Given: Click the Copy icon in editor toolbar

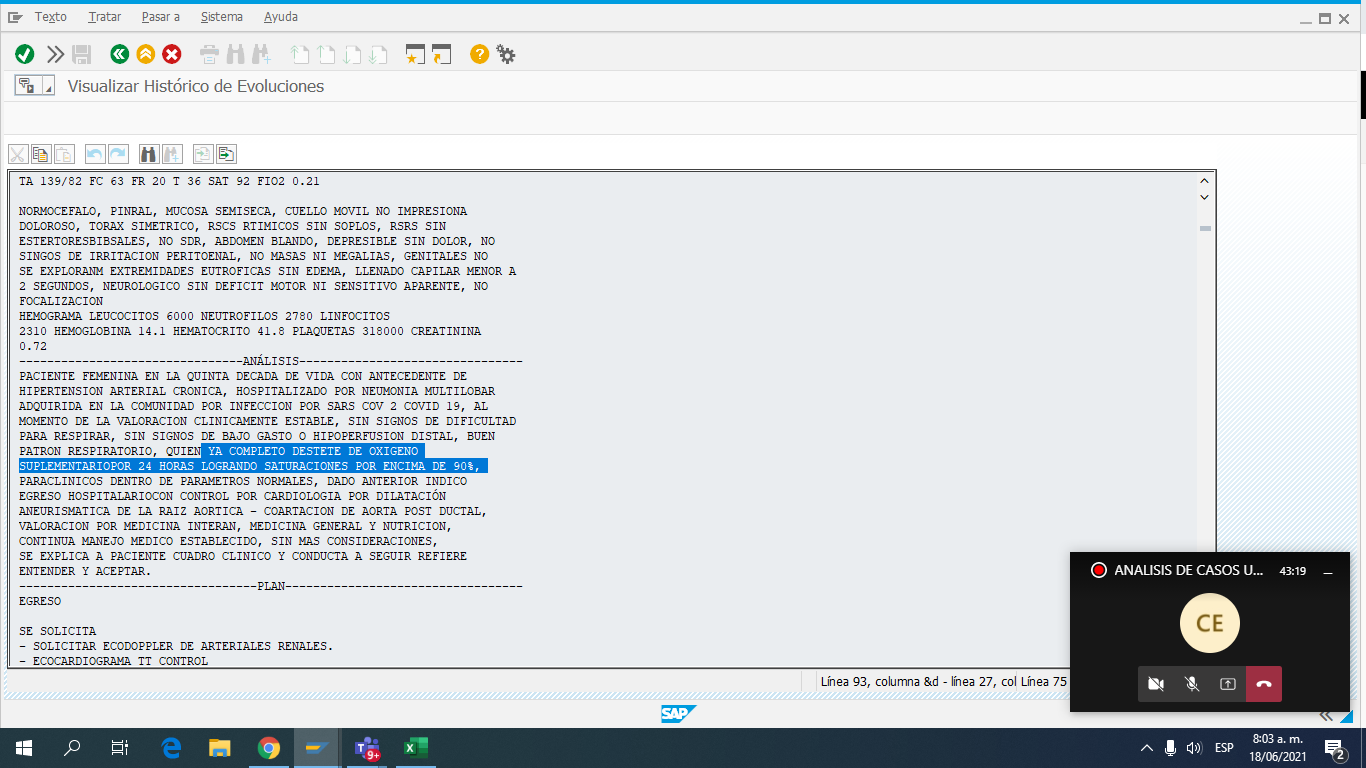Looking at the screenshot, I should 41,154.
